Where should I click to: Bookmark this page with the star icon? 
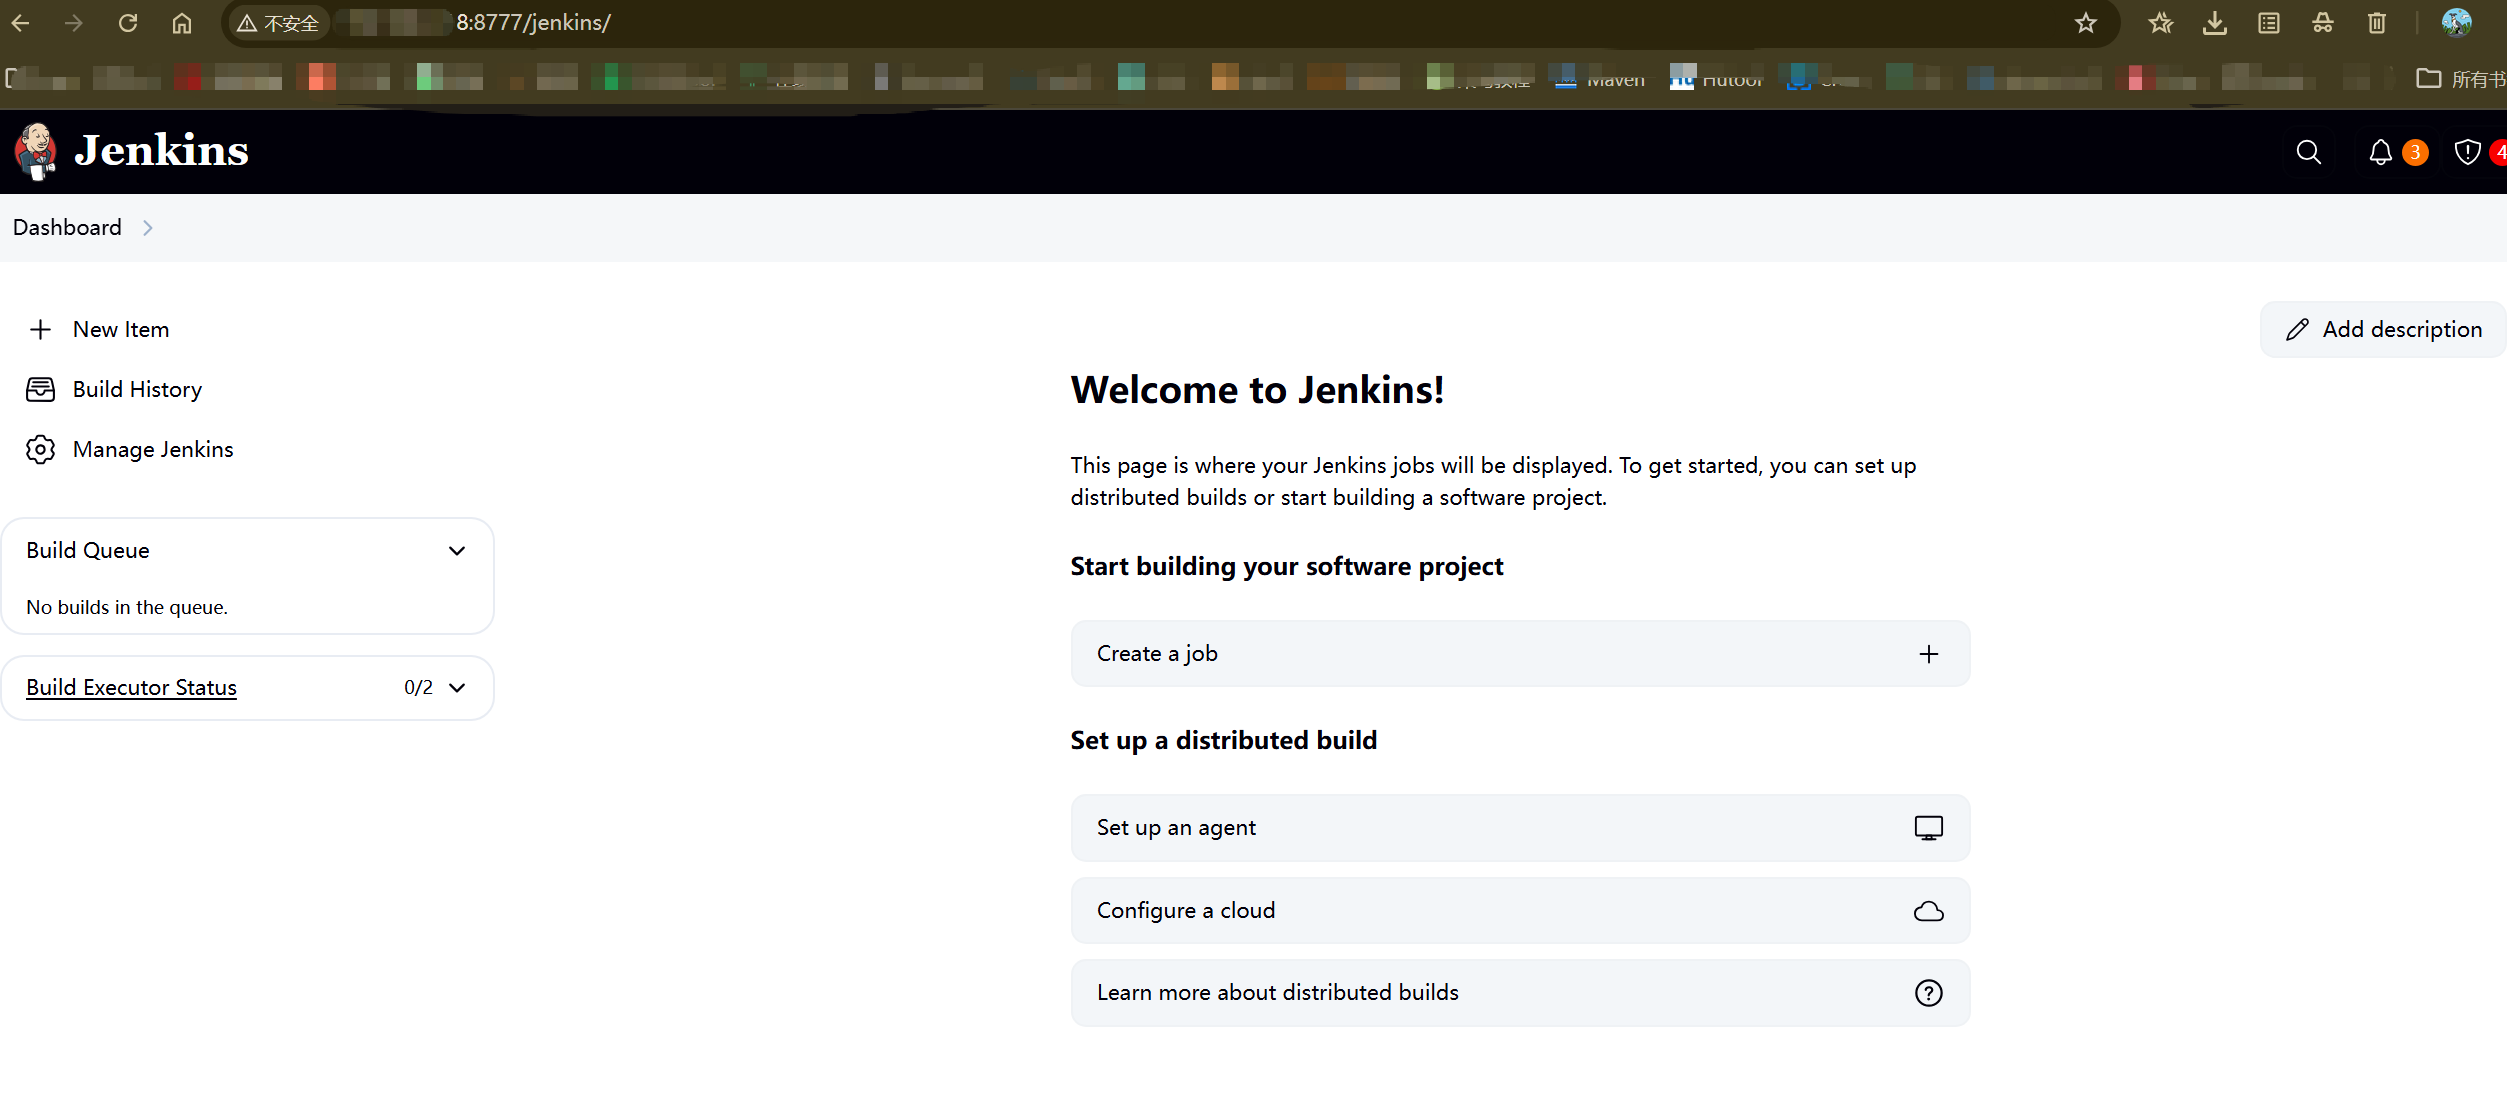2085,23
